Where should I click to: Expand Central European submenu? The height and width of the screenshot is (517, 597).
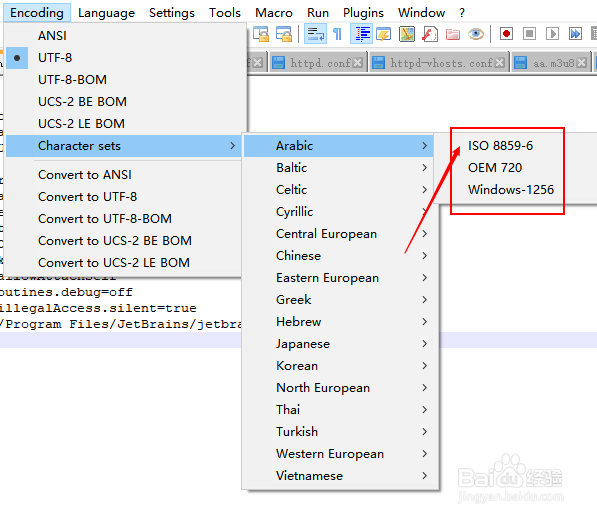(340, 234)
